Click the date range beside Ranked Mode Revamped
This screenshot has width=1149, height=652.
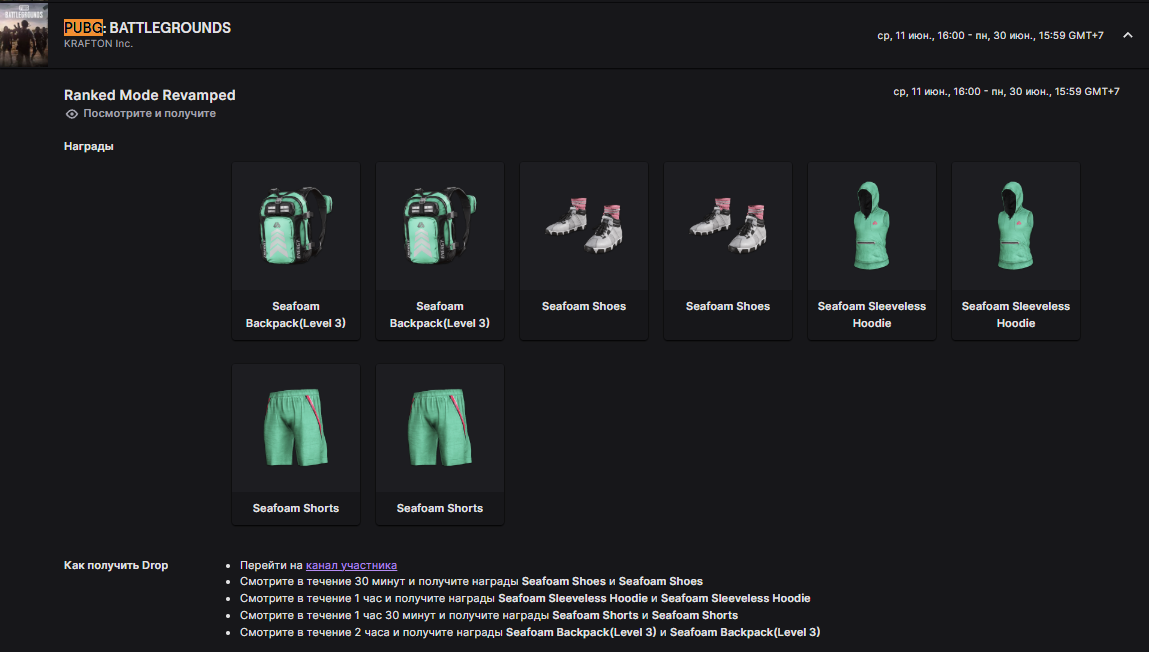tap(1006, 92)
